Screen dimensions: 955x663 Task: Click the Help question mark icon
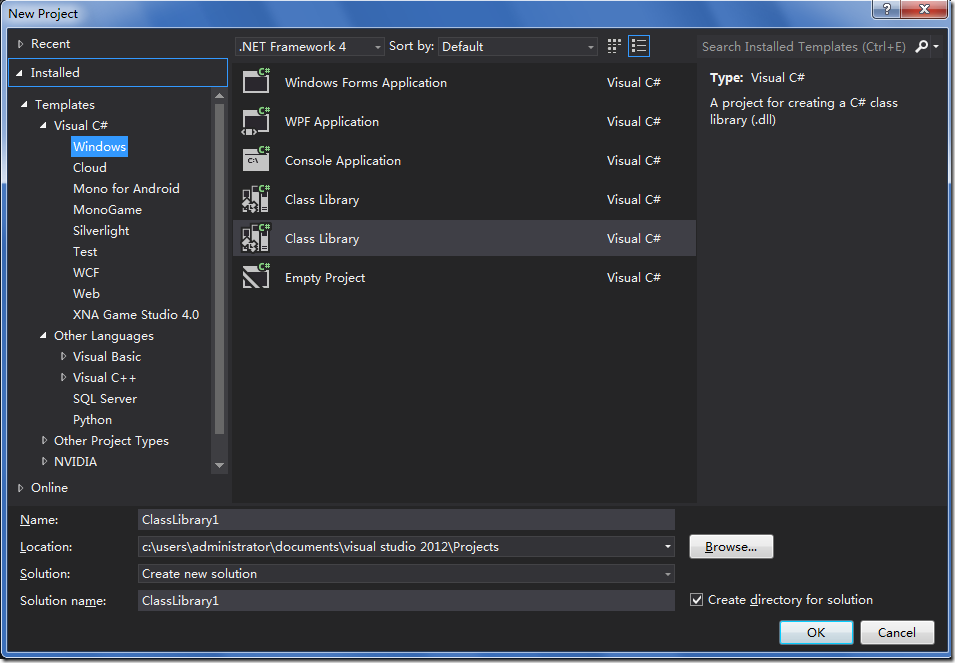886,10
